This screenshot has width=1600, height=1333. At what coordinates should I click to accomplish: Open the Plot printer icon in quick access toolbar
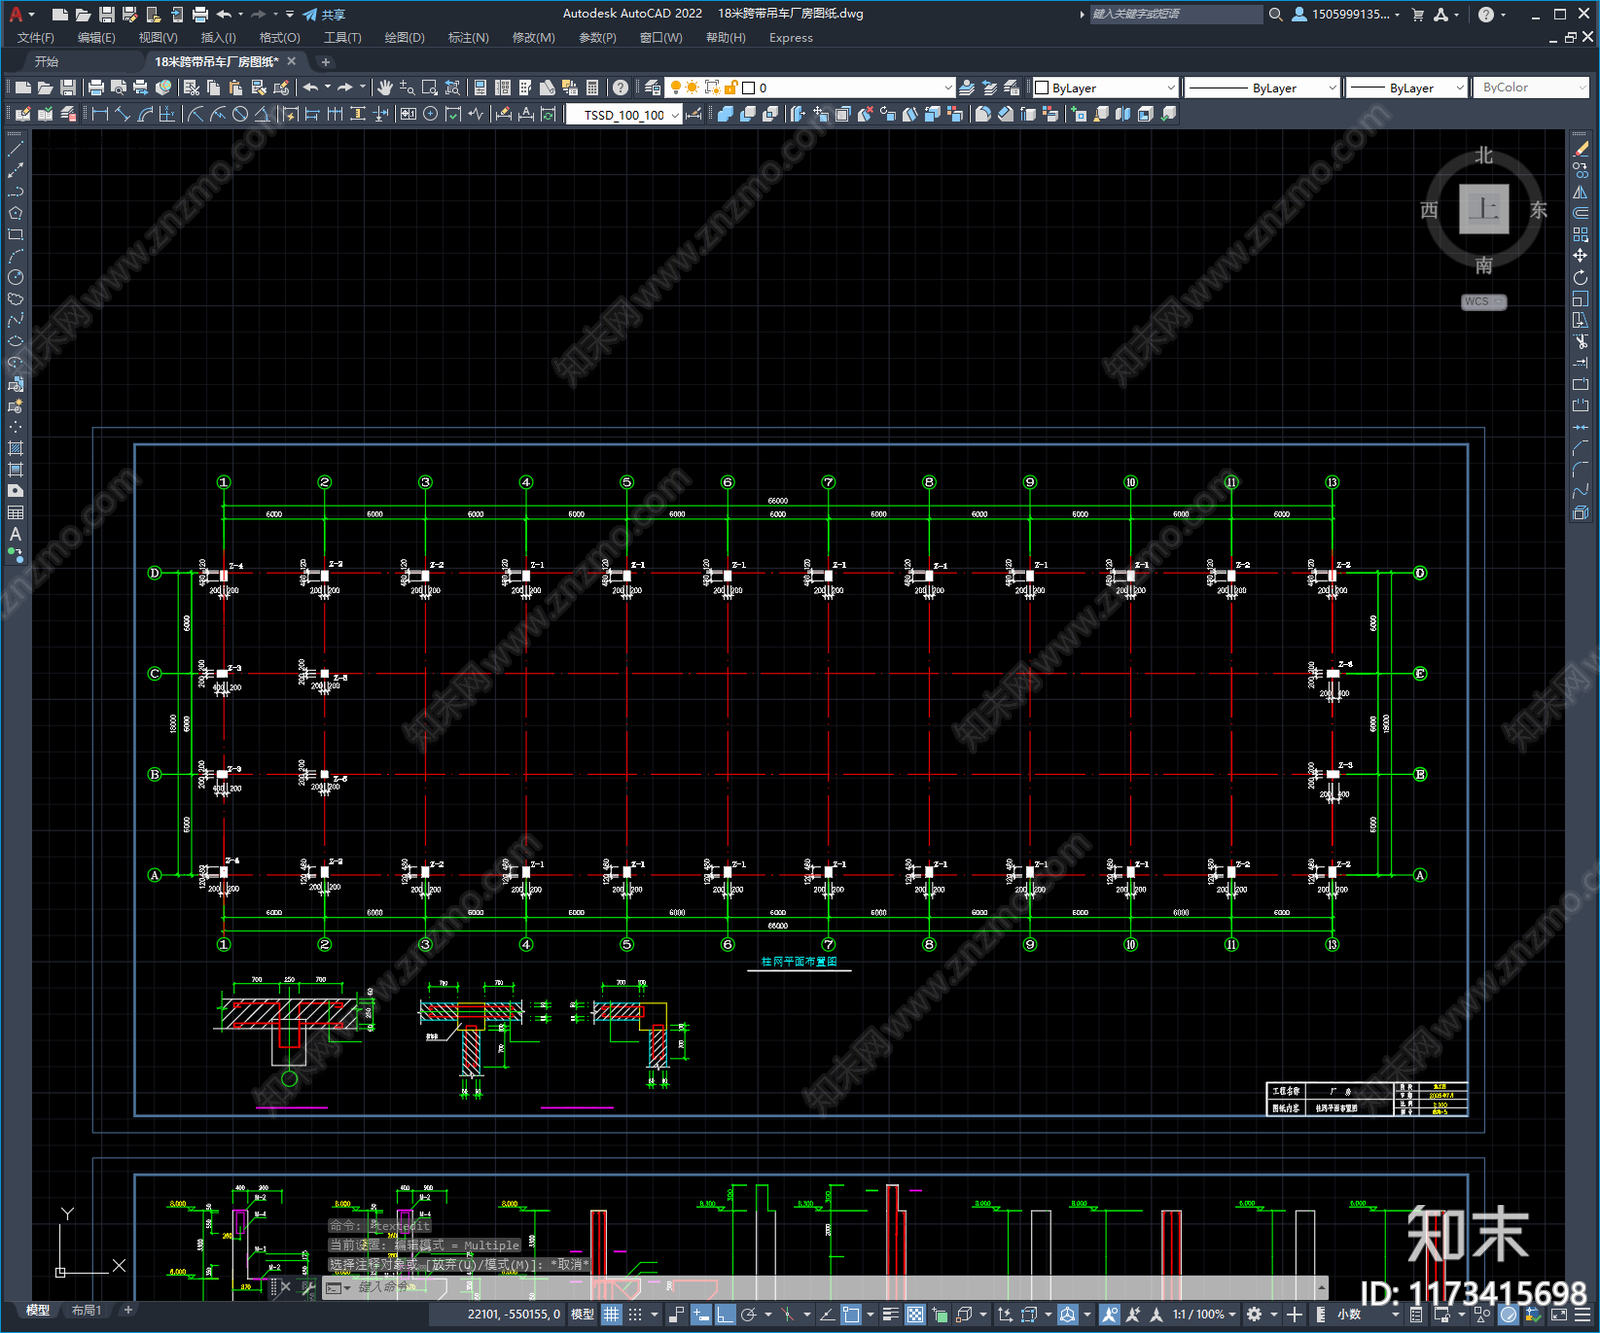click(200, 14)
